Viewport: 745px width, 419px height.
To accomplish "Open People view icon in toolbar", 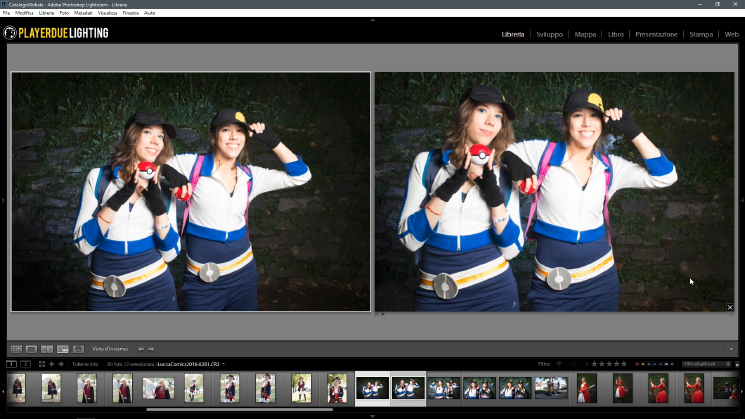I will coord(78,349).
